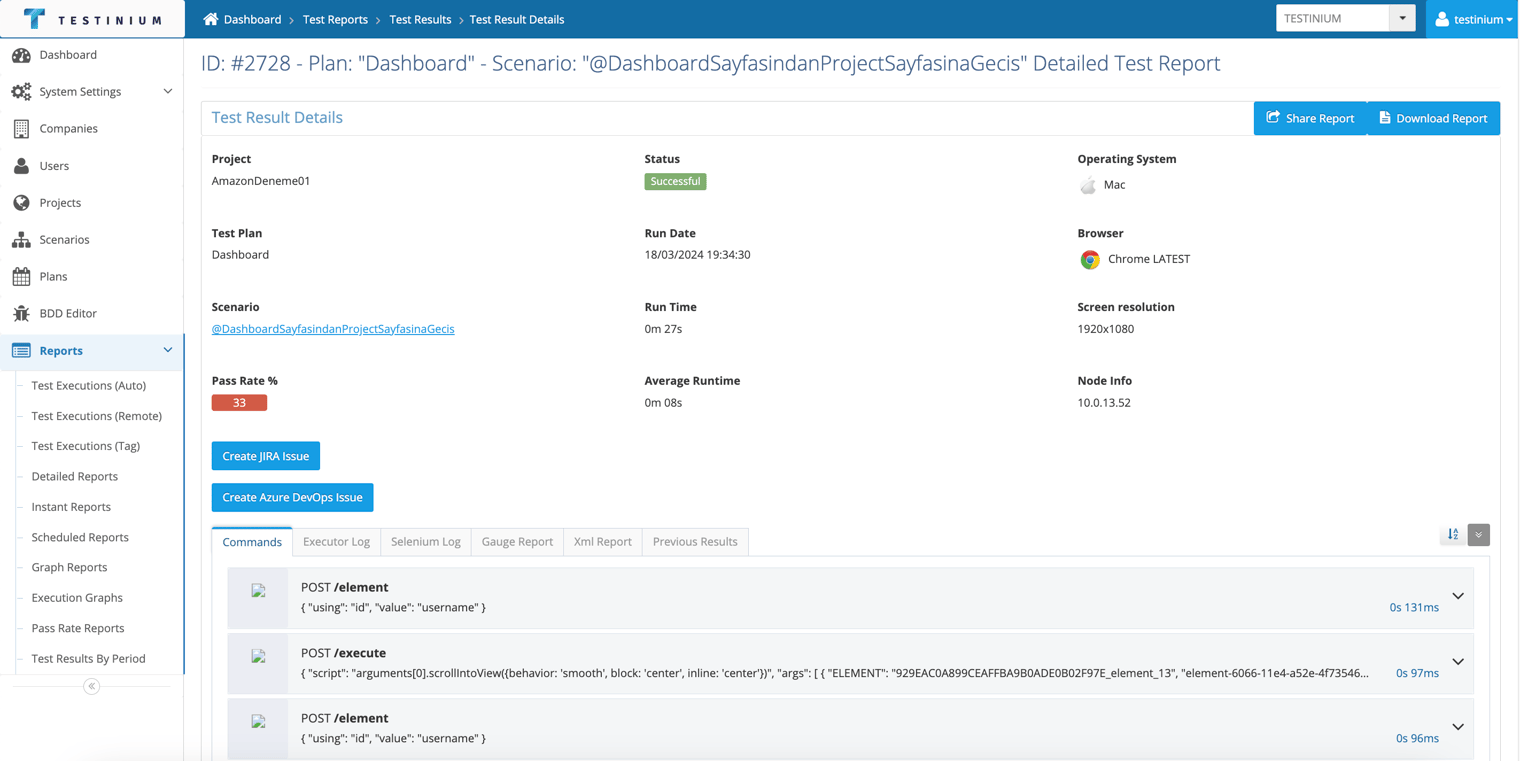The image size is (1520, 761).
Task: Click Create JIRA Issue button
Action: coord(266,456)
